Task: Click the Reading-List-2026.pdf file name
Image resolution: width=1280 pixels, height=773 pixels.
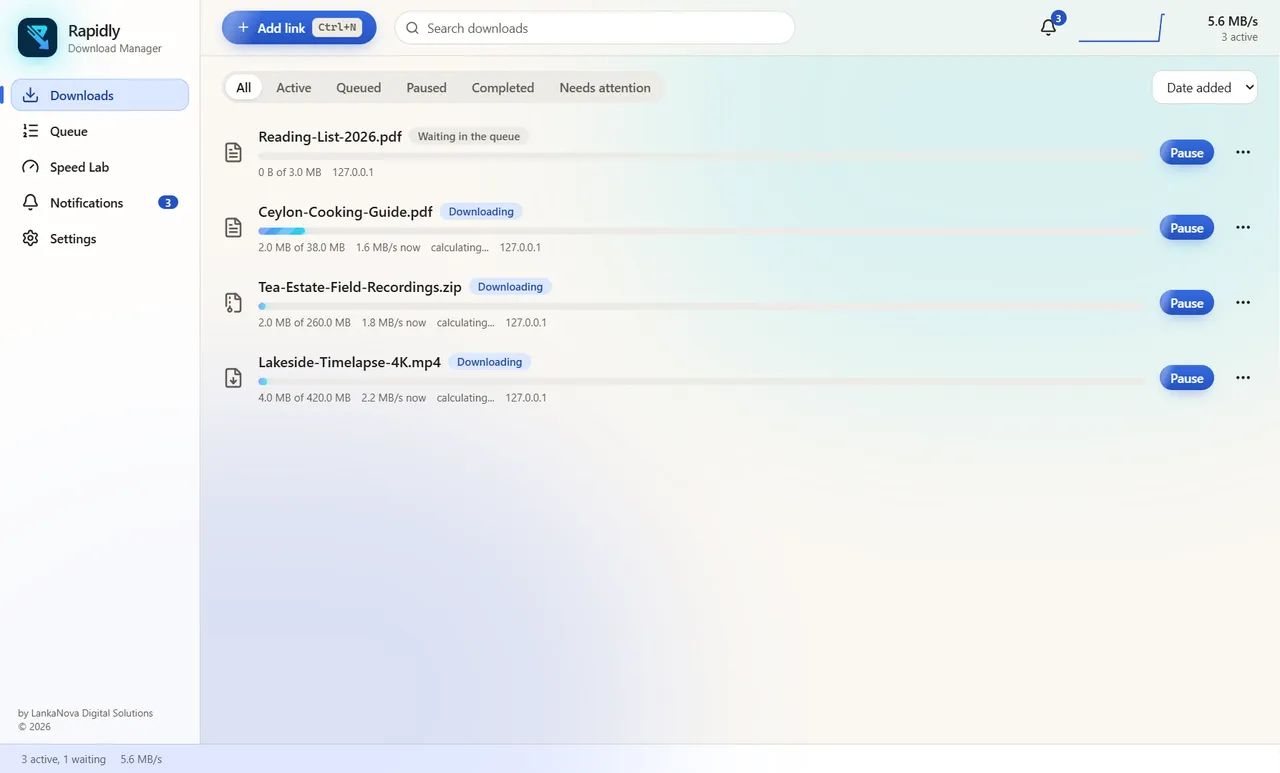Action: pyautogui.click(x=330, y=136)
